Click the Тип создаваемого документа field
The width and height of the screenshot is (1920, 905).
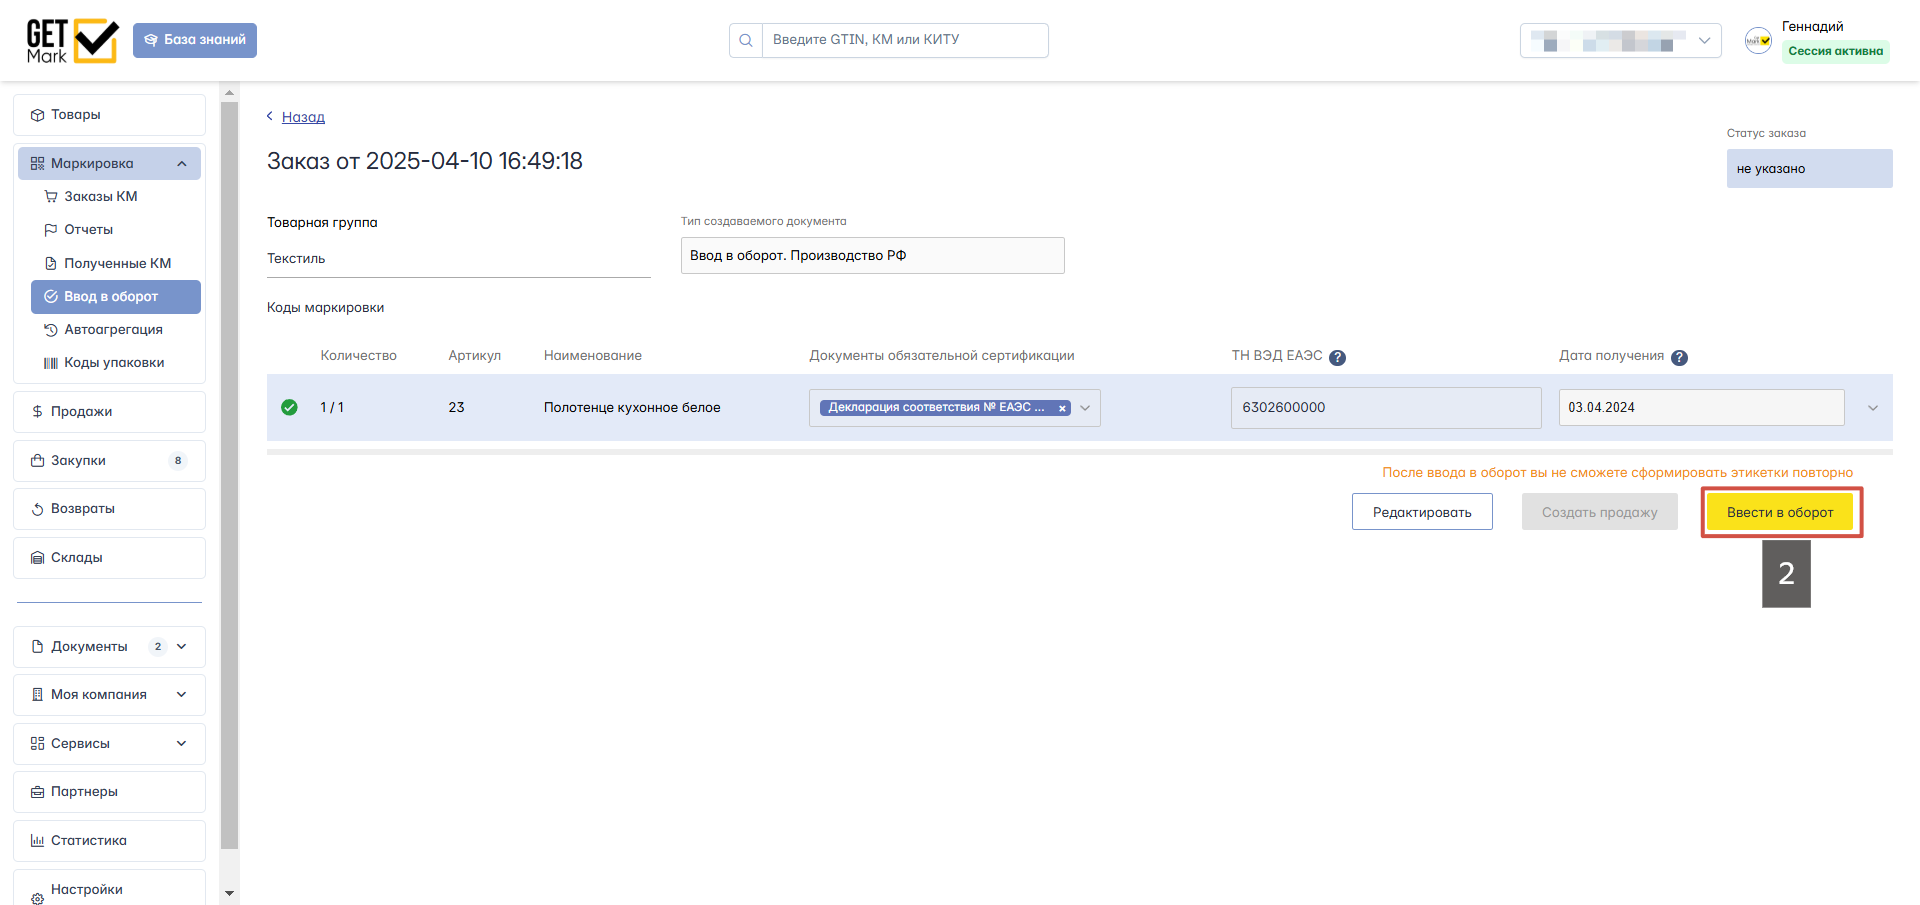click(872, 256)
